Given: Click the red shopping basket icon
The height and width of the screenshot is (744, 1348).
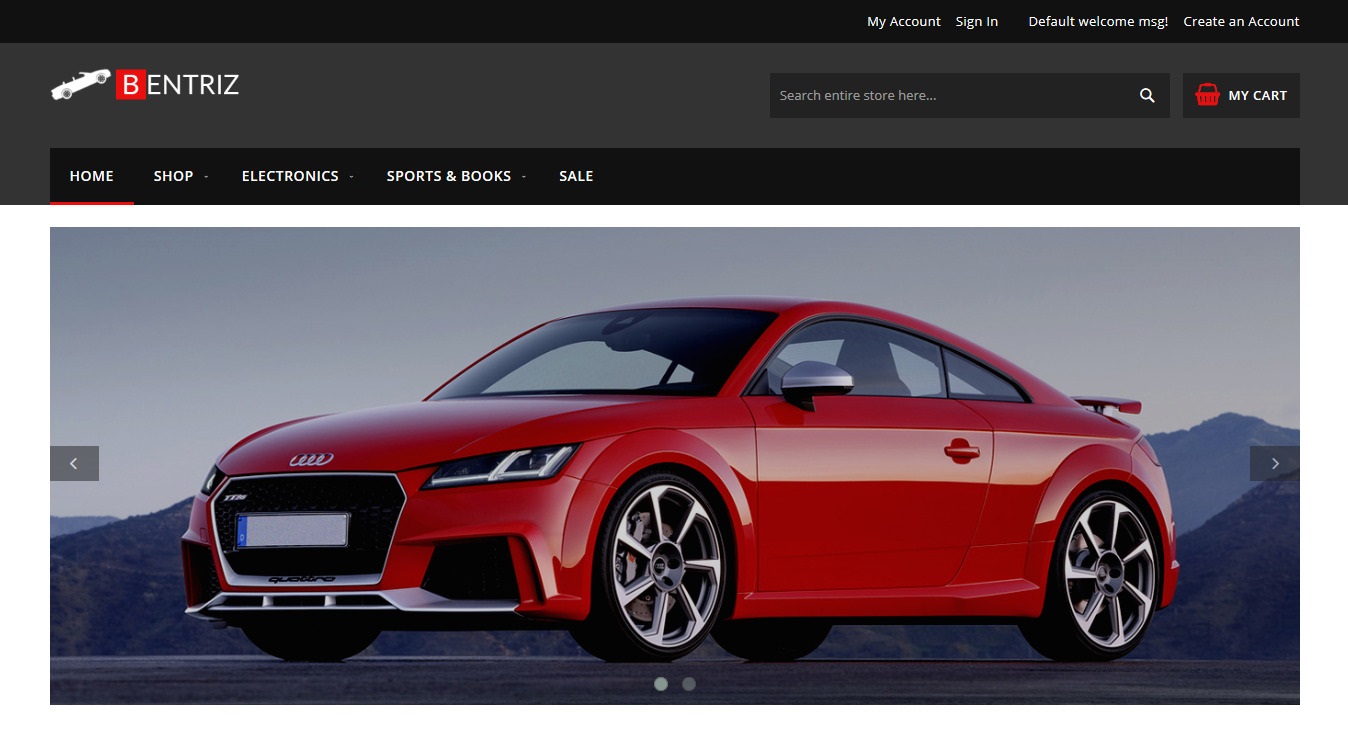Looking at the screenshot, I should 1207,95.
